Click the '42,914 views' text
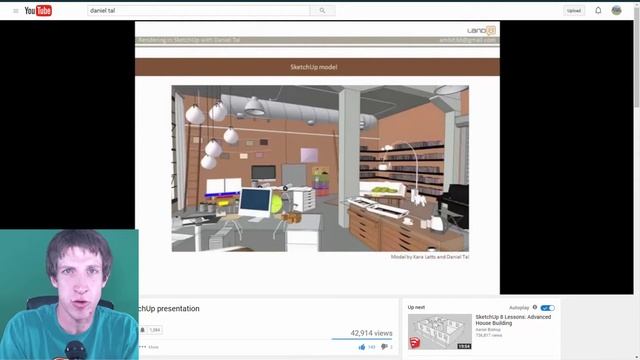Image resolution: width=640 pixels, height=360 pixels. [371, 333]
